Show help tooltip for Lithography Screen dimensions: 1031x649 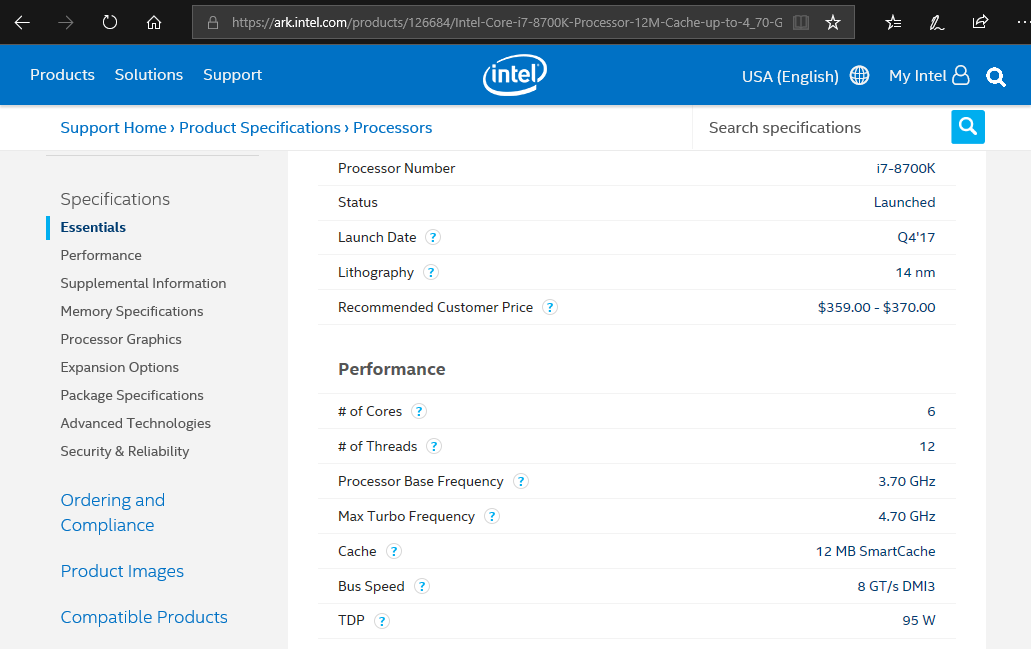pos(431,272)
